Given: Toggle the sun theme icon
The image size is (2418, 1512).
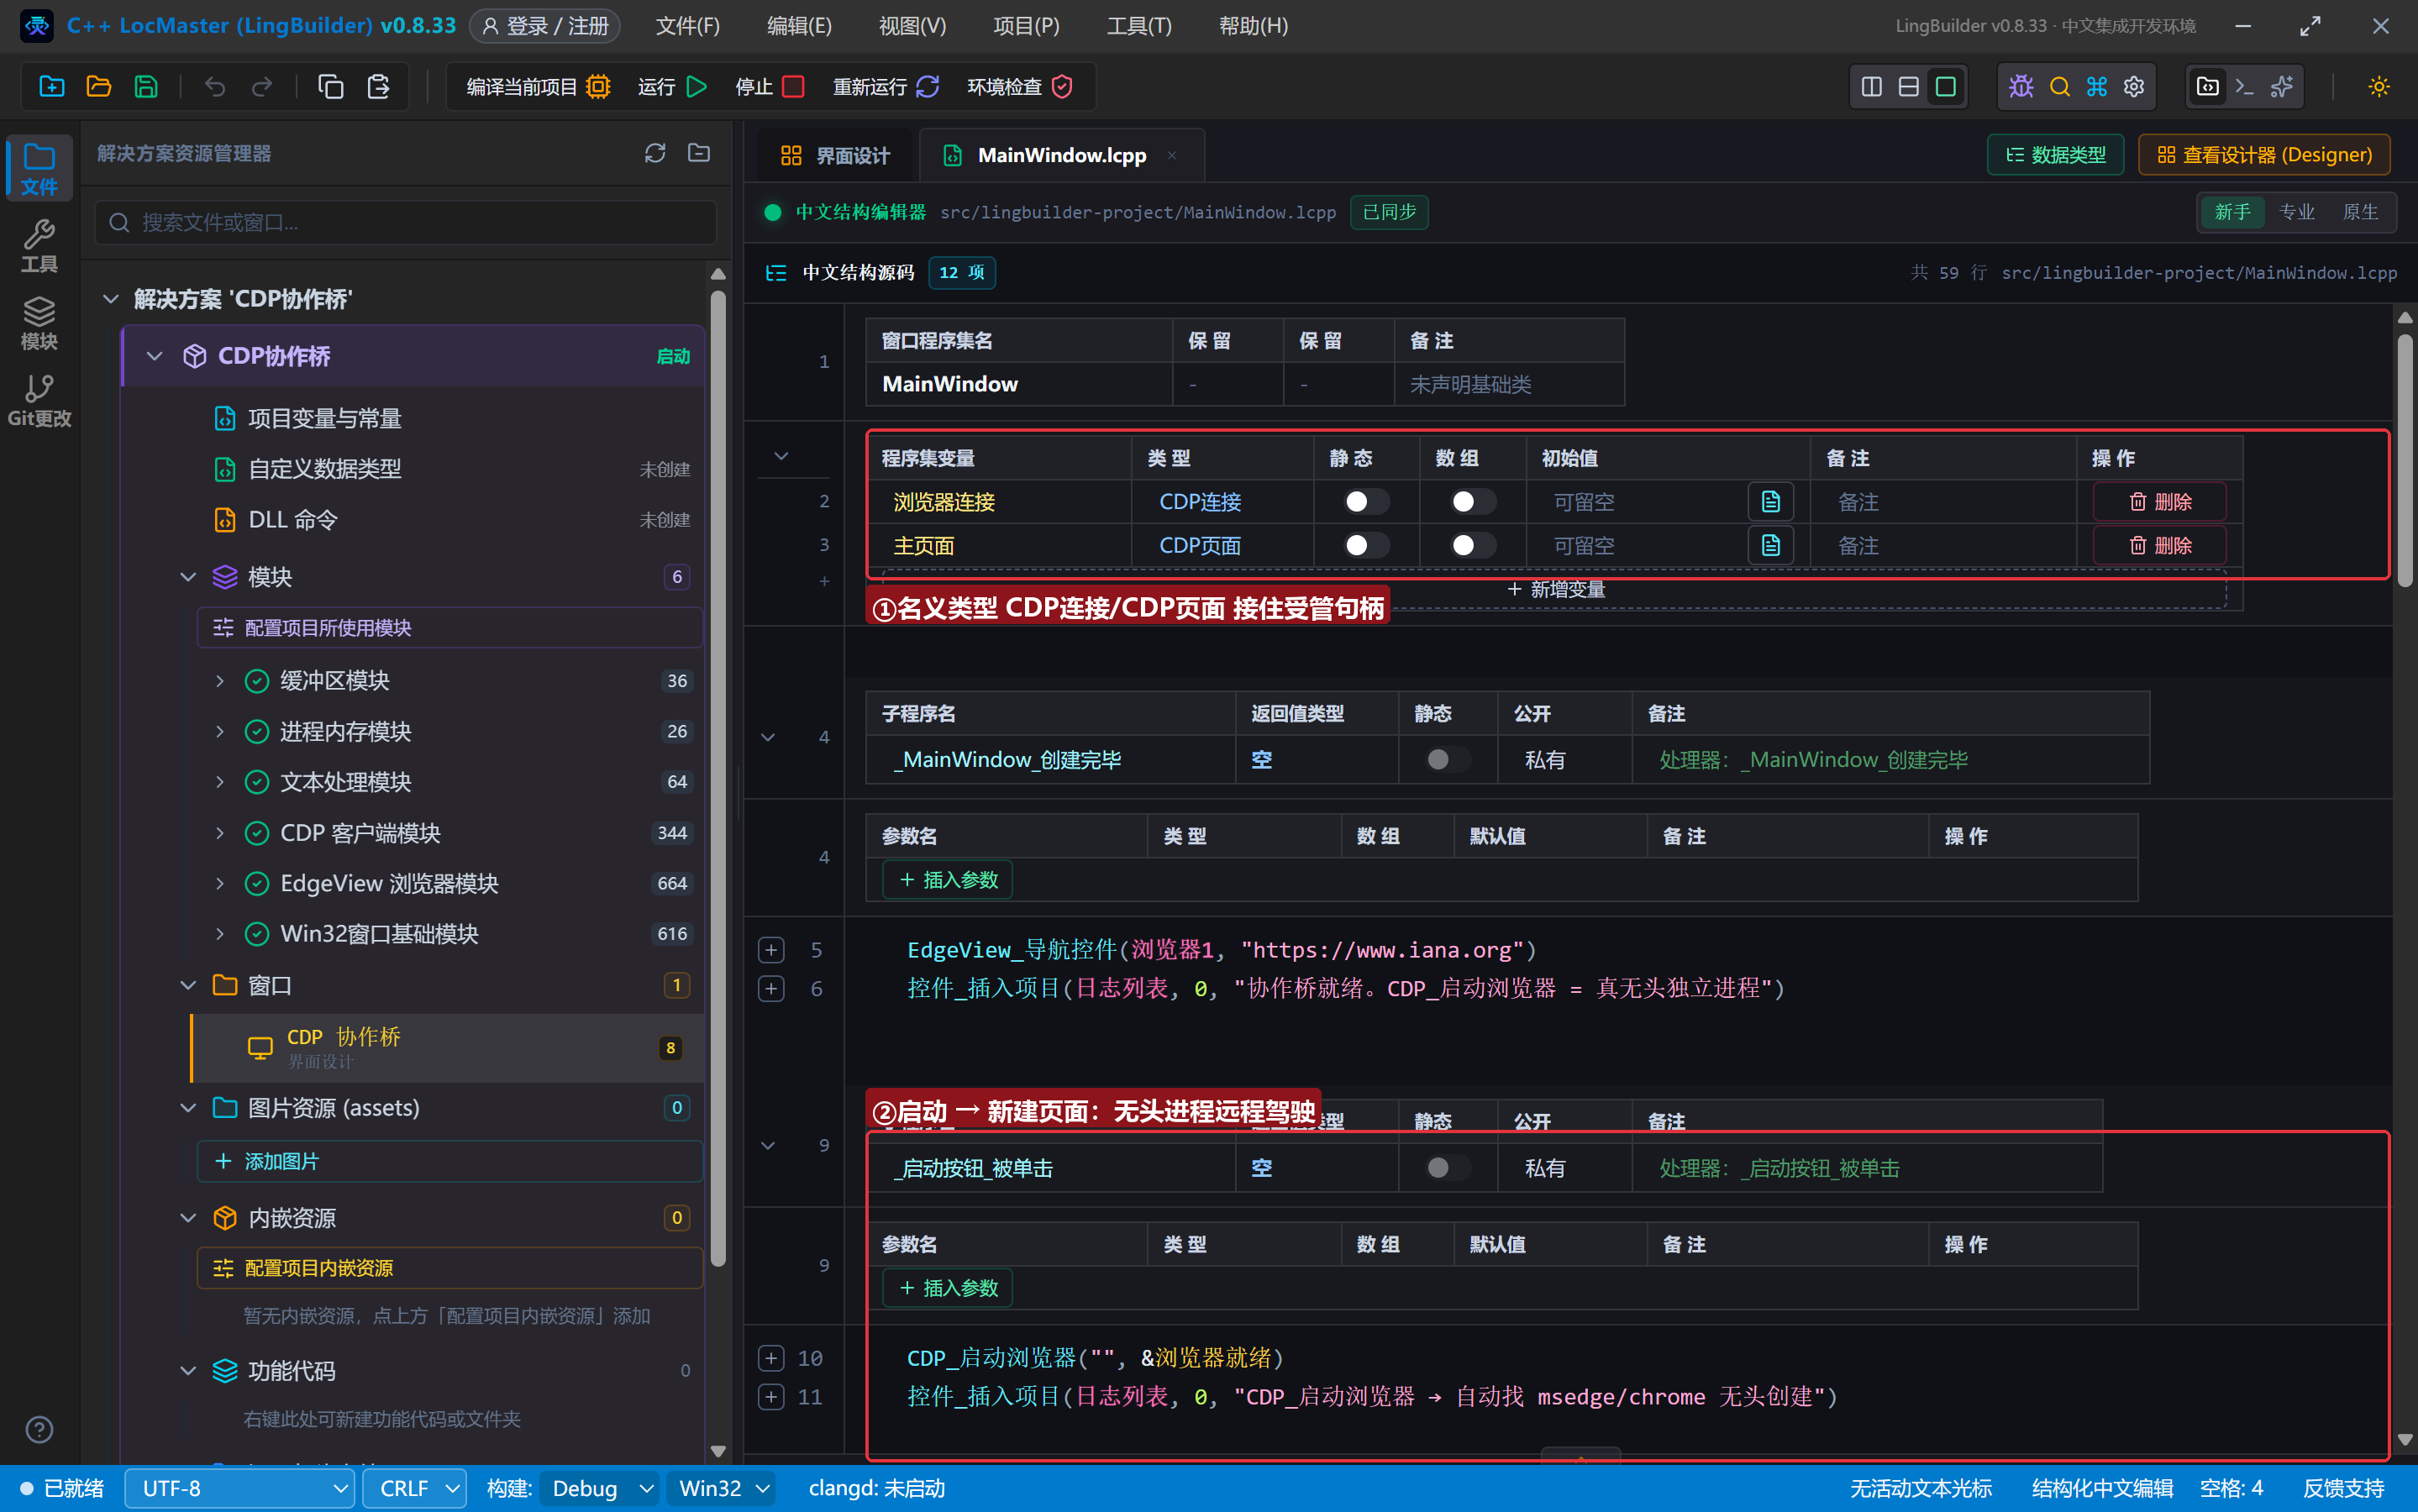Looking at the screenshot, I should pos(2379,87).
